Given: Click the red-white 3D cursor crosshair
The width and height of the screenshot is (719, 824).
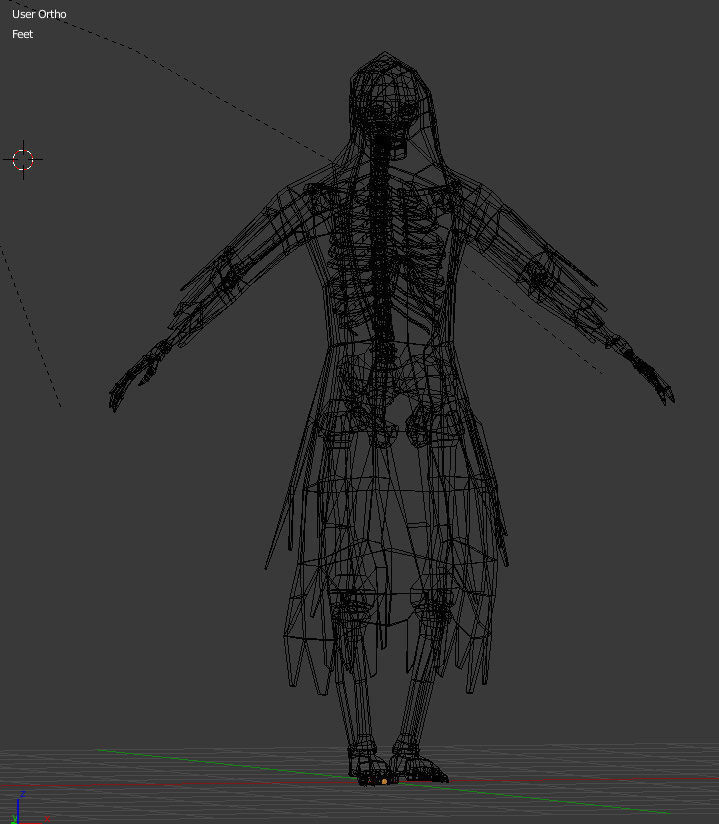Looking at the screenshot, I should click(23, 160).
